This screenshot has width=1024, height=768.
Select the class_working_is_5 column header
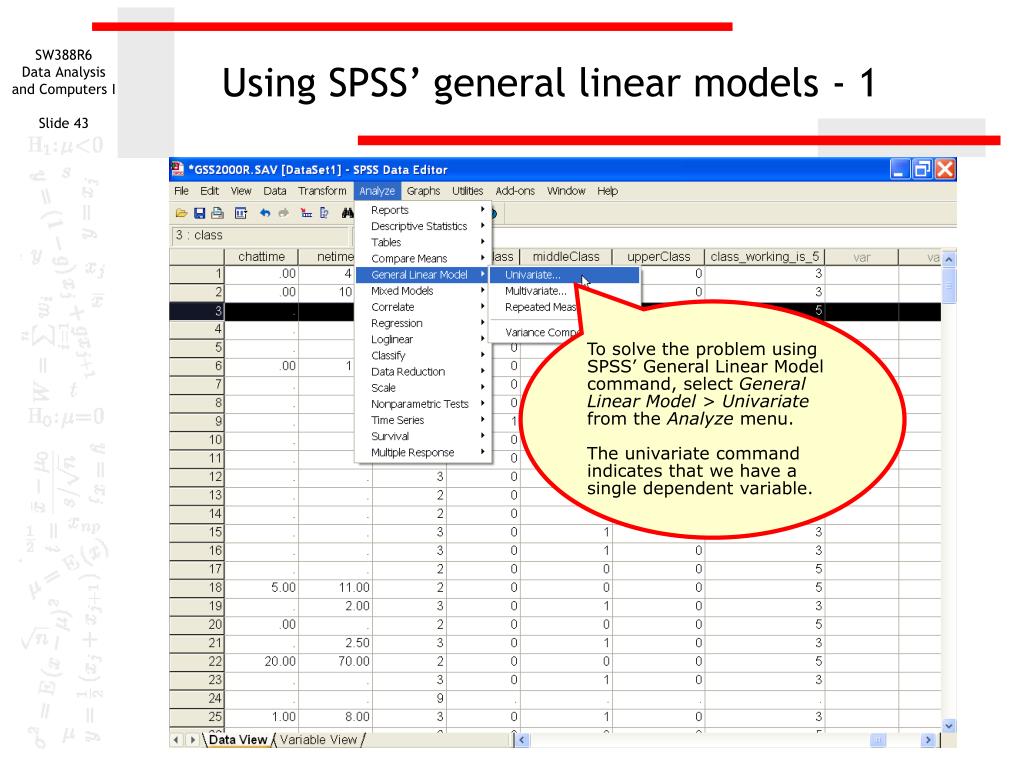pos(765,257)
